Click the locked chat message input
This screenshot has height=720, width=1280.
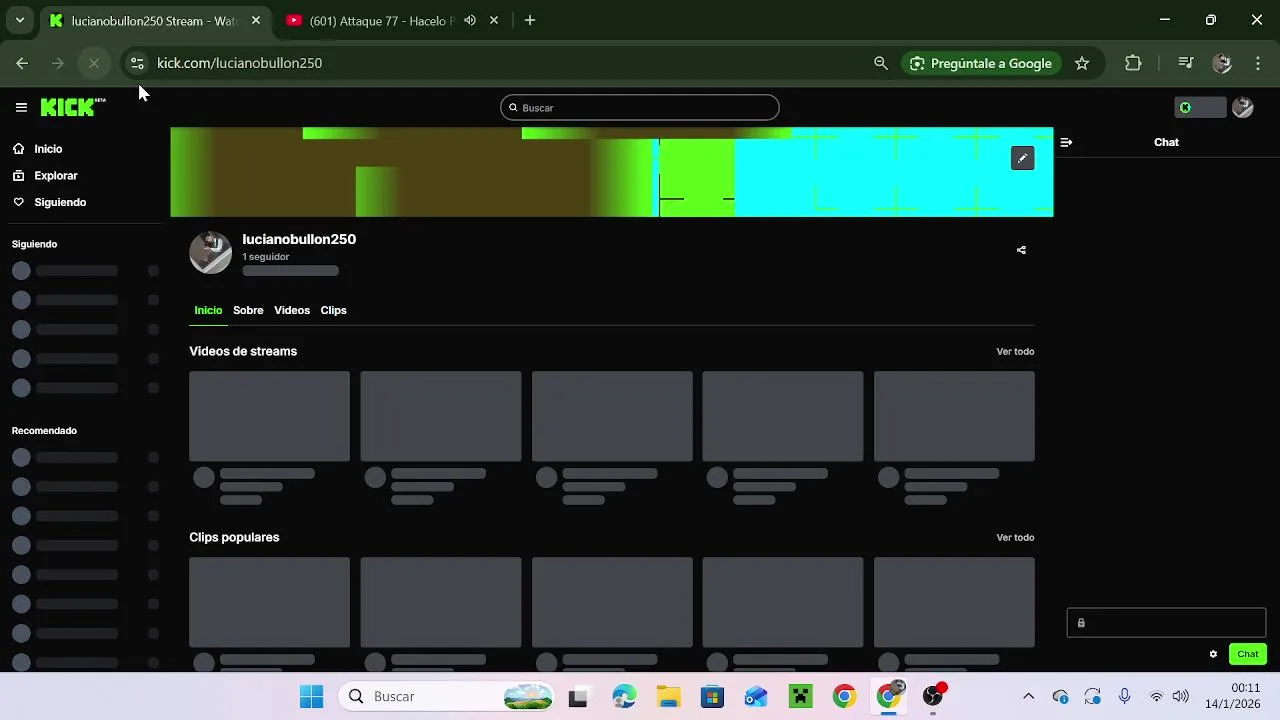click(x=1166, y=623)
